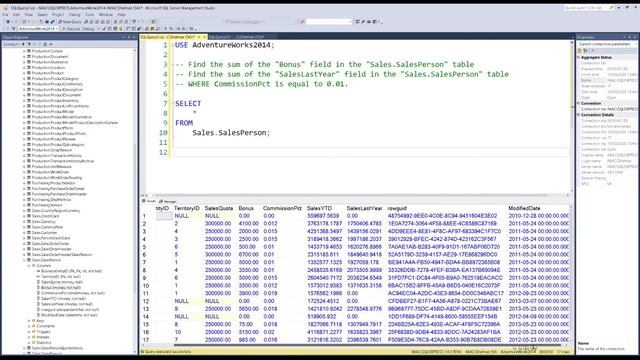Open the File menu

[x=5, y=15]
